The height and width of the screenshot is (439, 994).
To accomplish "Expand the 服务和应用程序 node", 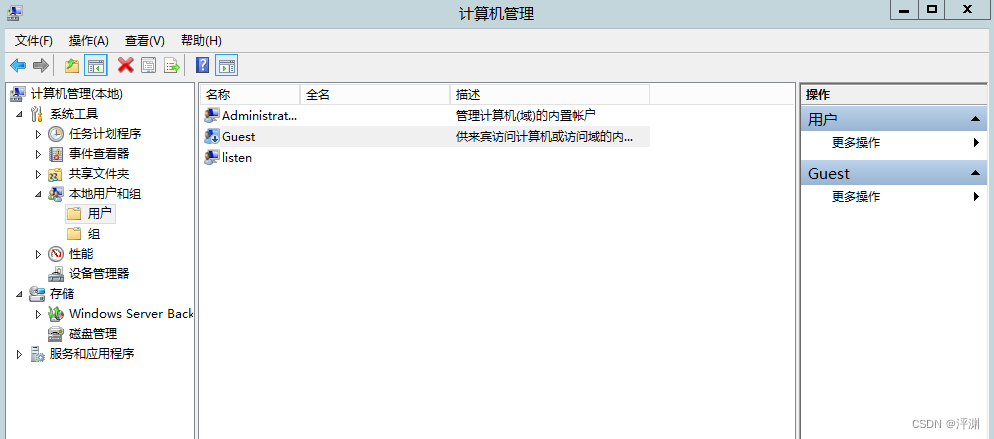I will pos(19,354).
